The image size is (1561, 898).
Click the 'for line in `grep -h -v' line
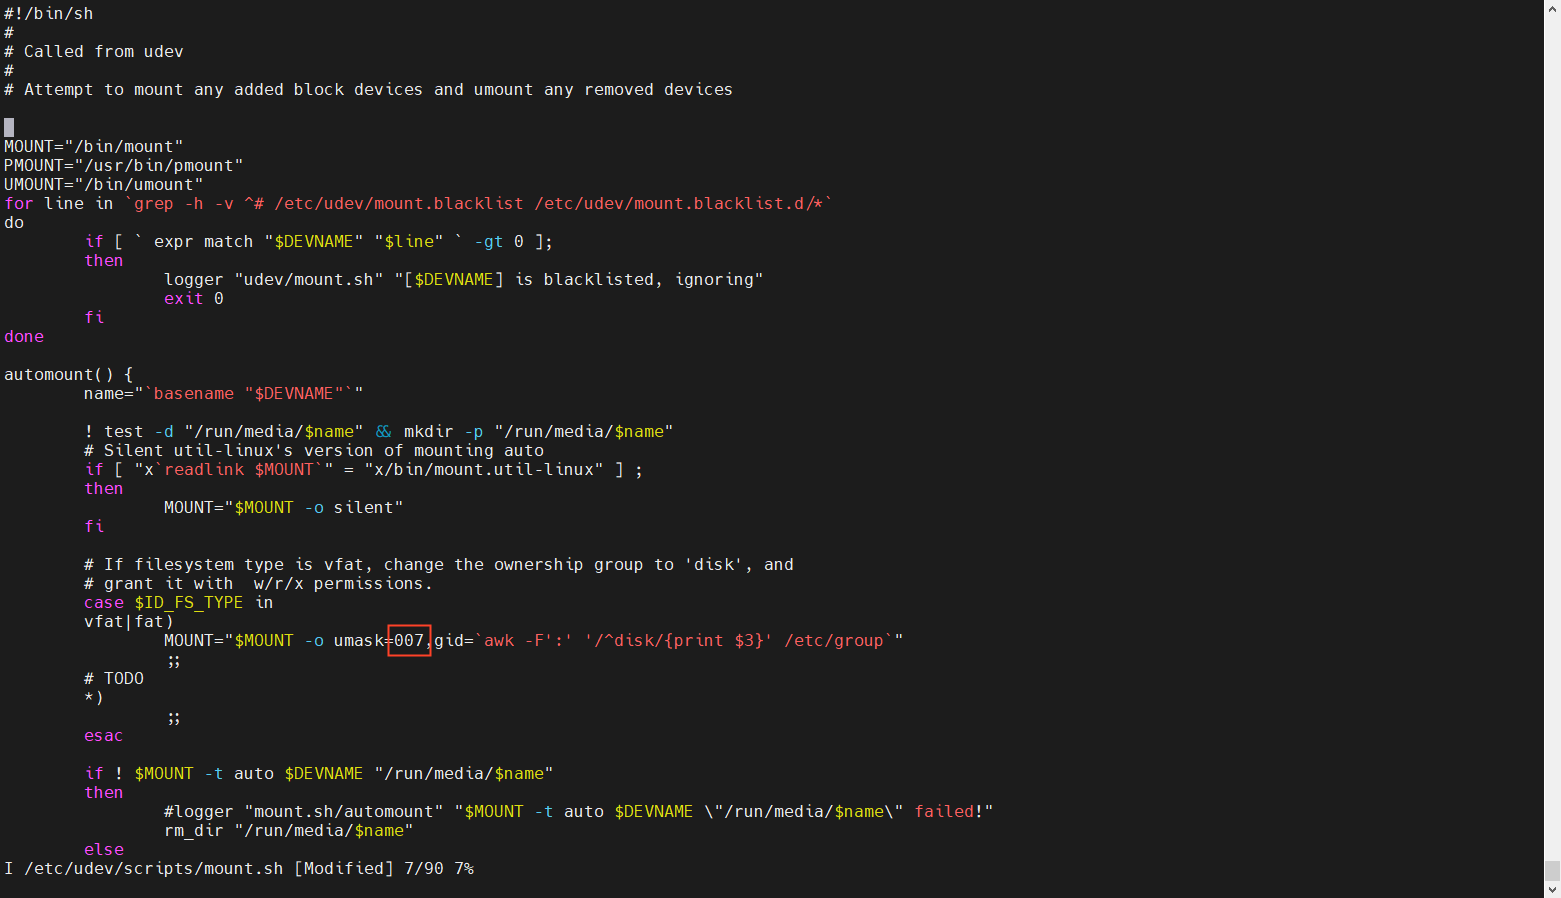point(418,203)
